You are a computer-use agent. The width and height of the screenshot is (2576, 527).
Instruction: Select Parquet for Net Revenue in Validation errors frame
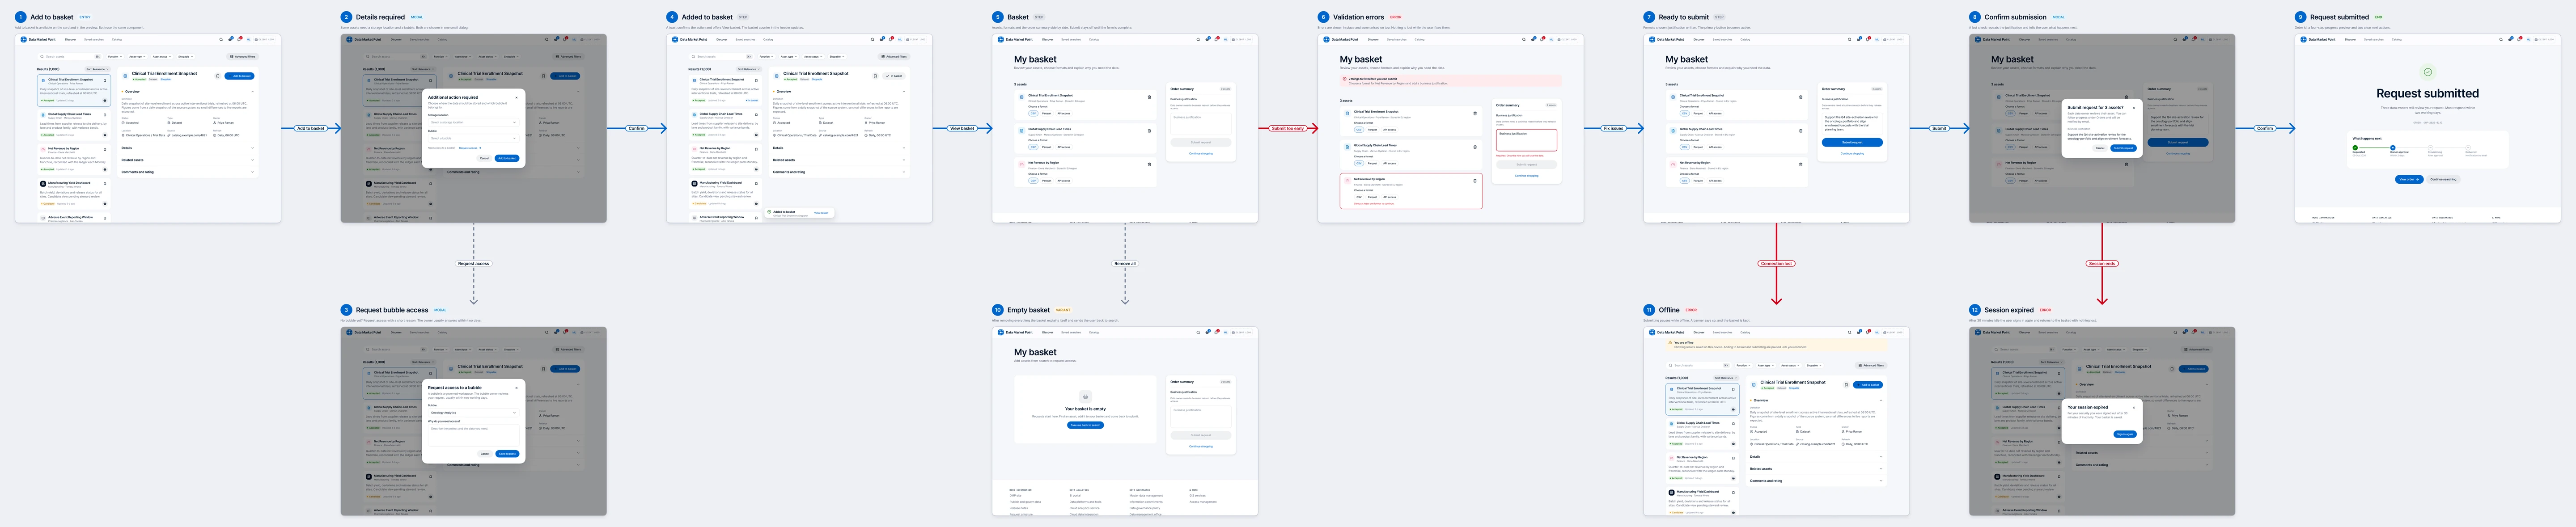pos(1372,197)
